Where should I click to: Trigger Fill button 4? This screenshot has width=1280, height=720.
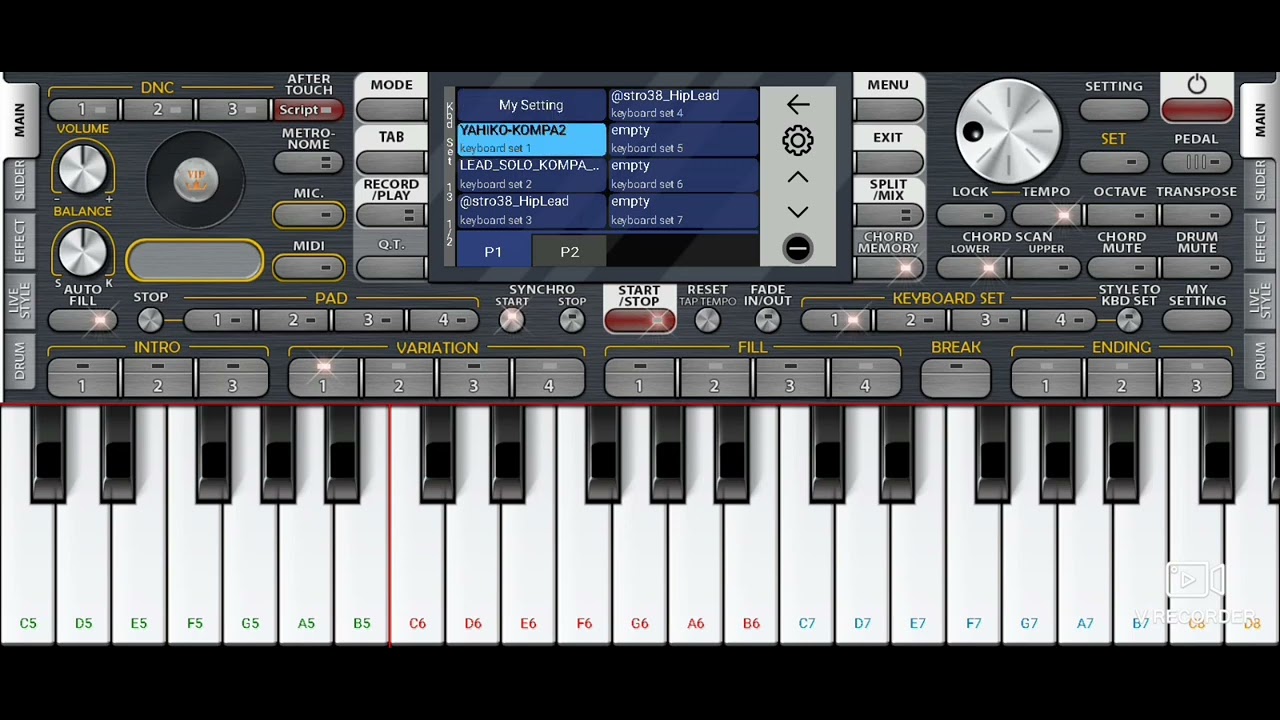pos(865,378)
